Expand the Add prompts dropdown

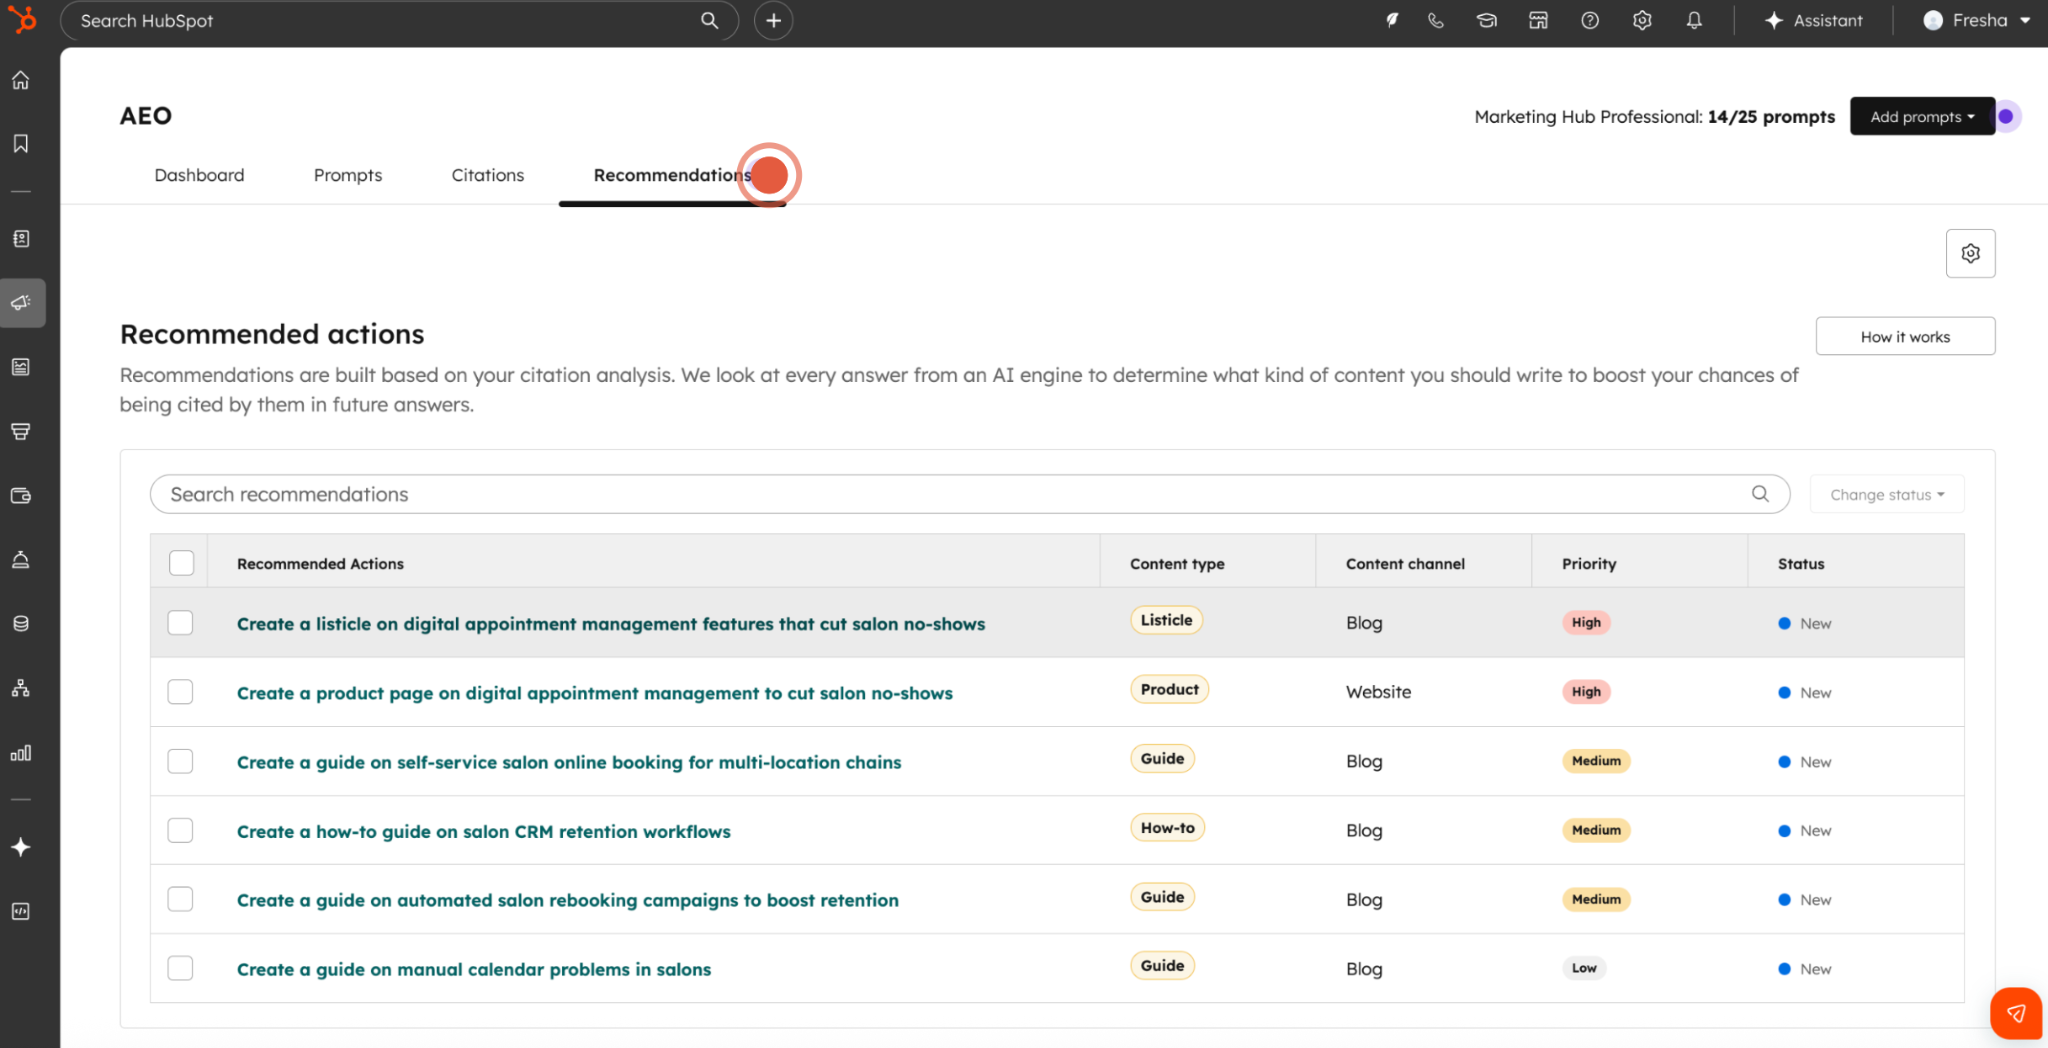pyautogui.click(x=1922, y=116)
